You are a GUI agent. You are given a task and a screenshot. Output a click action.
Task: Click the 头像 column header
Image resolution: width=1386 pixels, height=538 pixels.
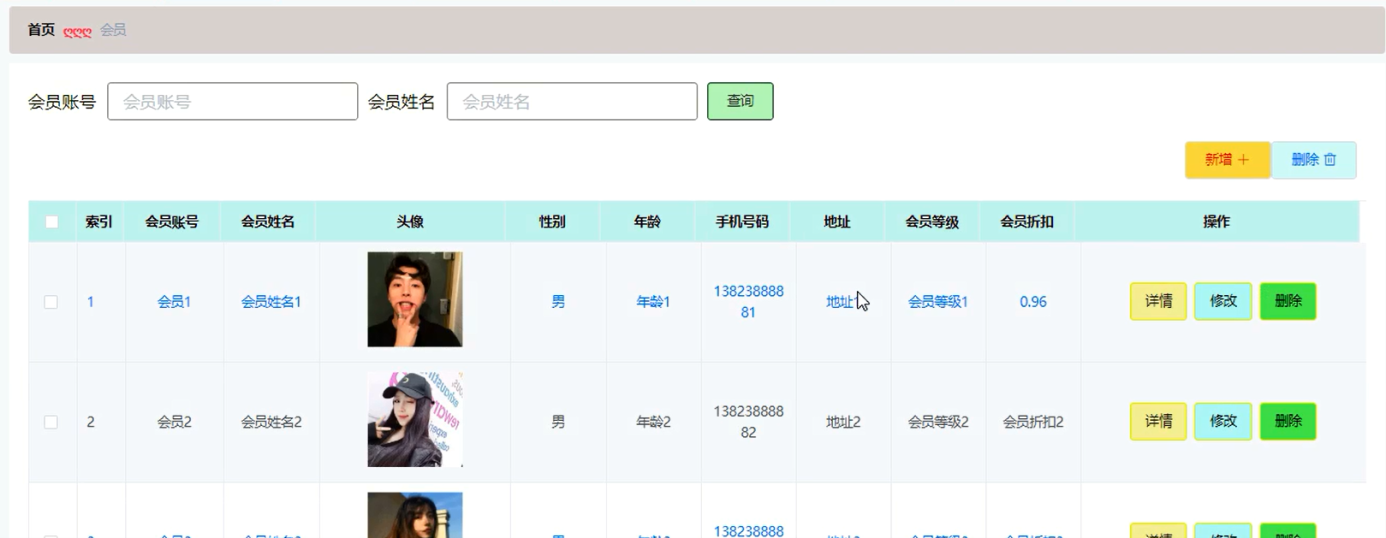click(410, 222)
